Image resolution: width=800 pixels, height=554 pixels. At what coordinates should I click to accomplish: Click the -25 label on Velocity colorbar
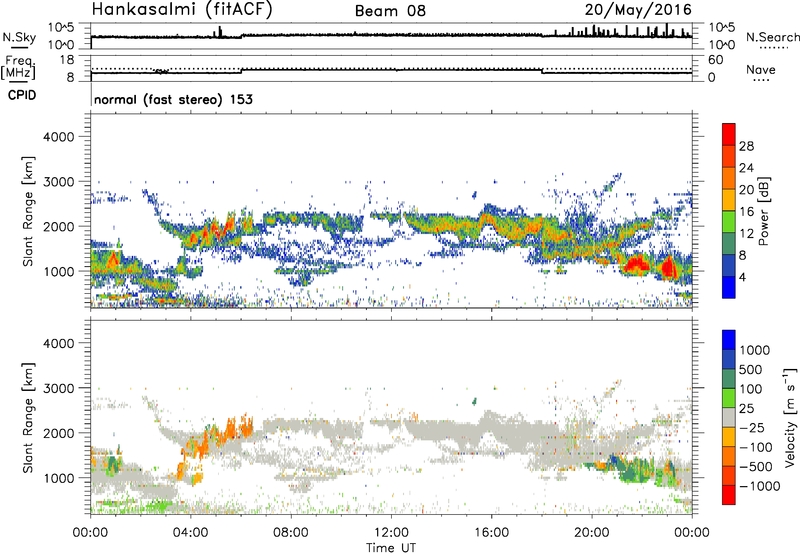pos(752,427)
